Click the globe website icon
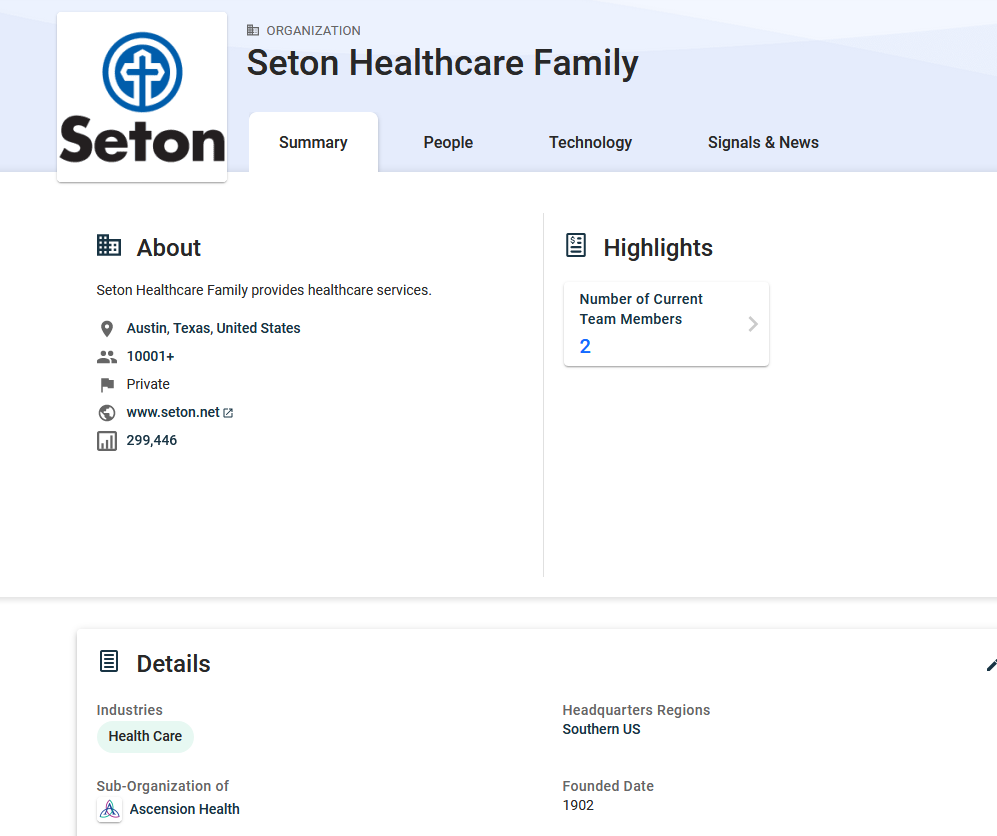Image resolution: width=997 pixels, height=836 pixels. [x=107, y=413]
